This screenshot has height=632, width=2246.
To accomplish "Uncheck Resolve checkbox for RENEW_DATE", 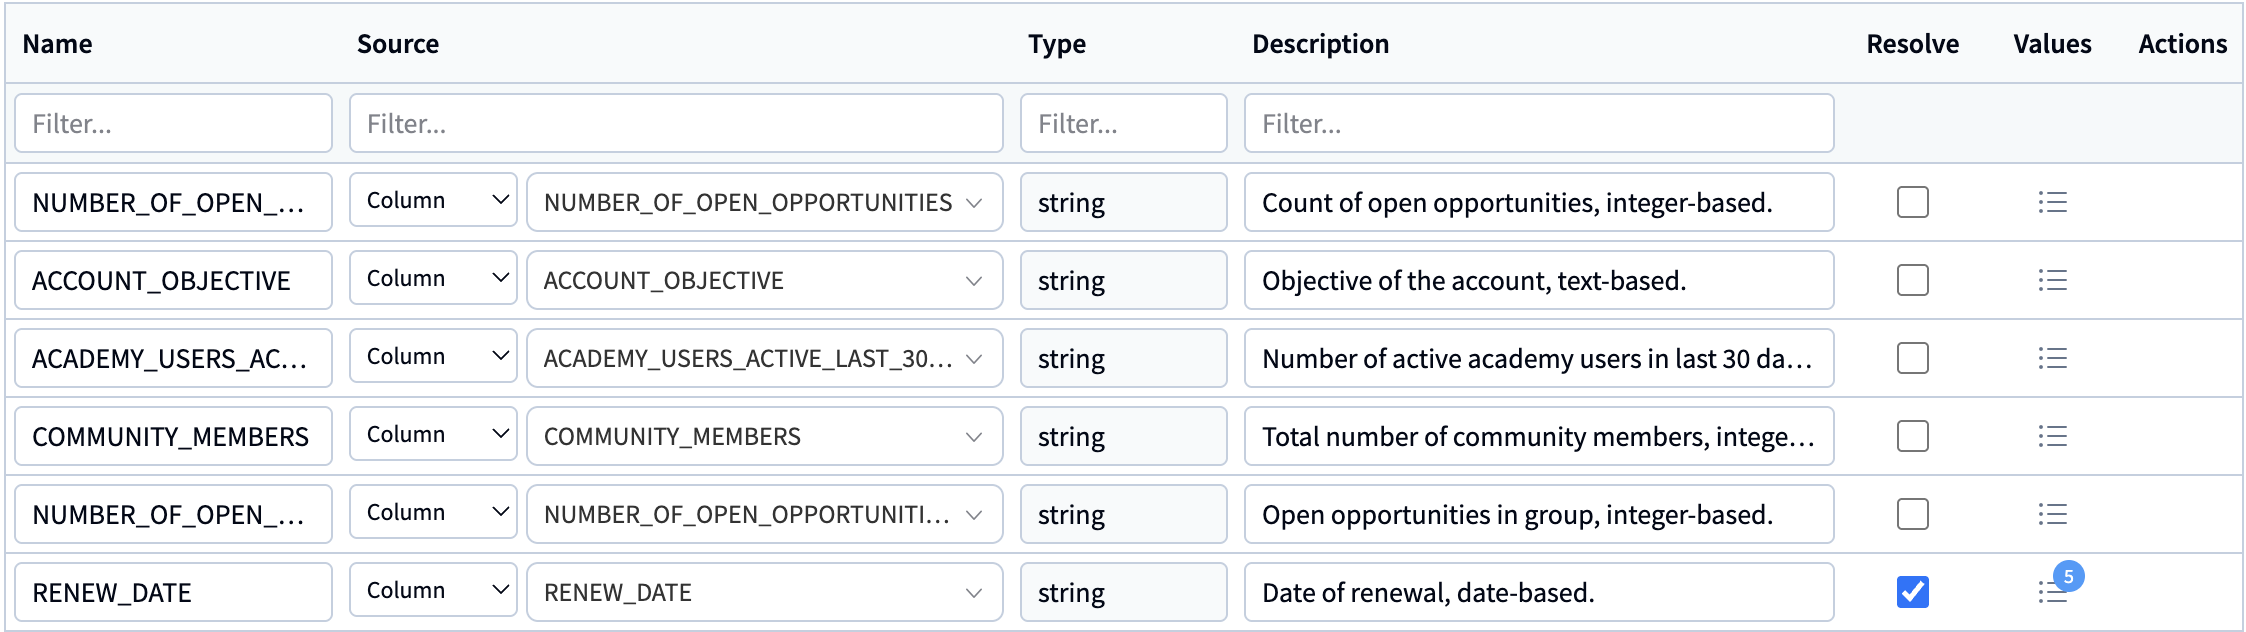I will click(1912, 592).
